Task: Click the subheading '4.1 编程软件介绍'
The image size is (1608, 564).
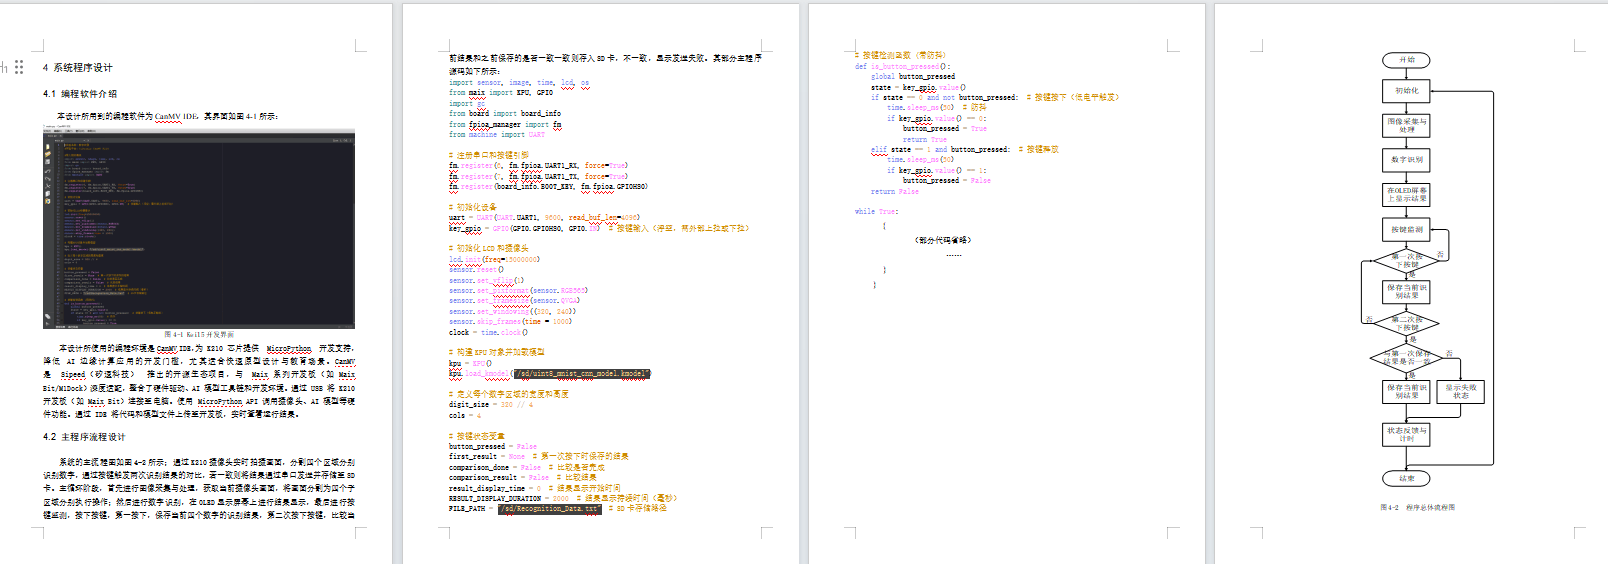Action: click(80, 94)
